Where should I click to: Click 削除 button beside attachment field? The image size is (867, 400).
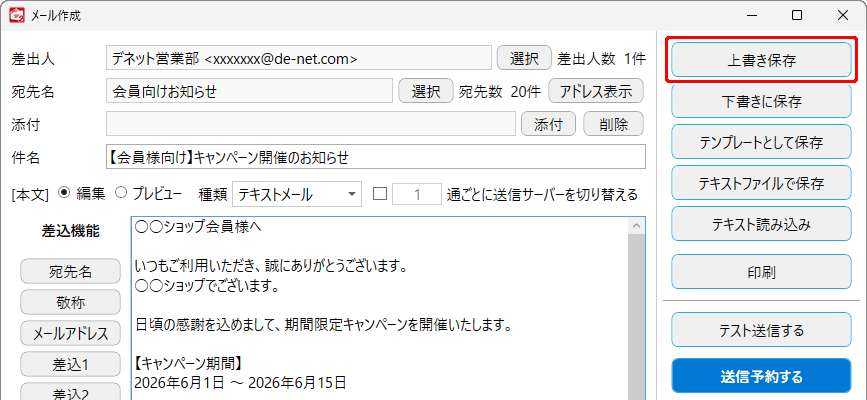coord(613,123)
